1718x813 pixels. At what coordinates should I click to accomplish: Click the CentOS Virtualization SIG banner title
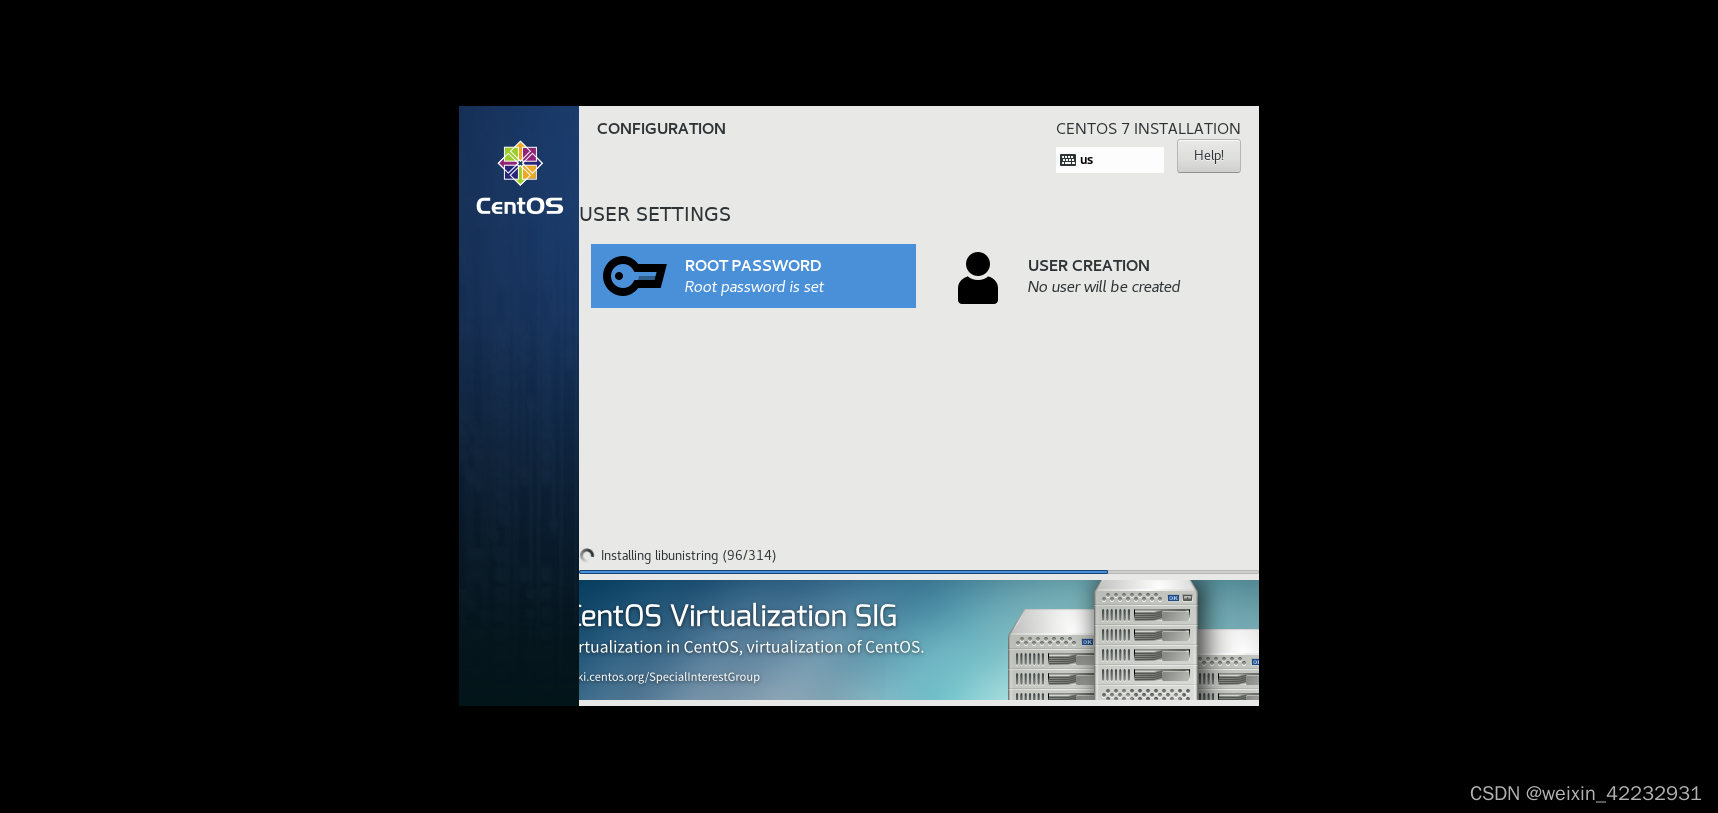click(x=738, y=616)
